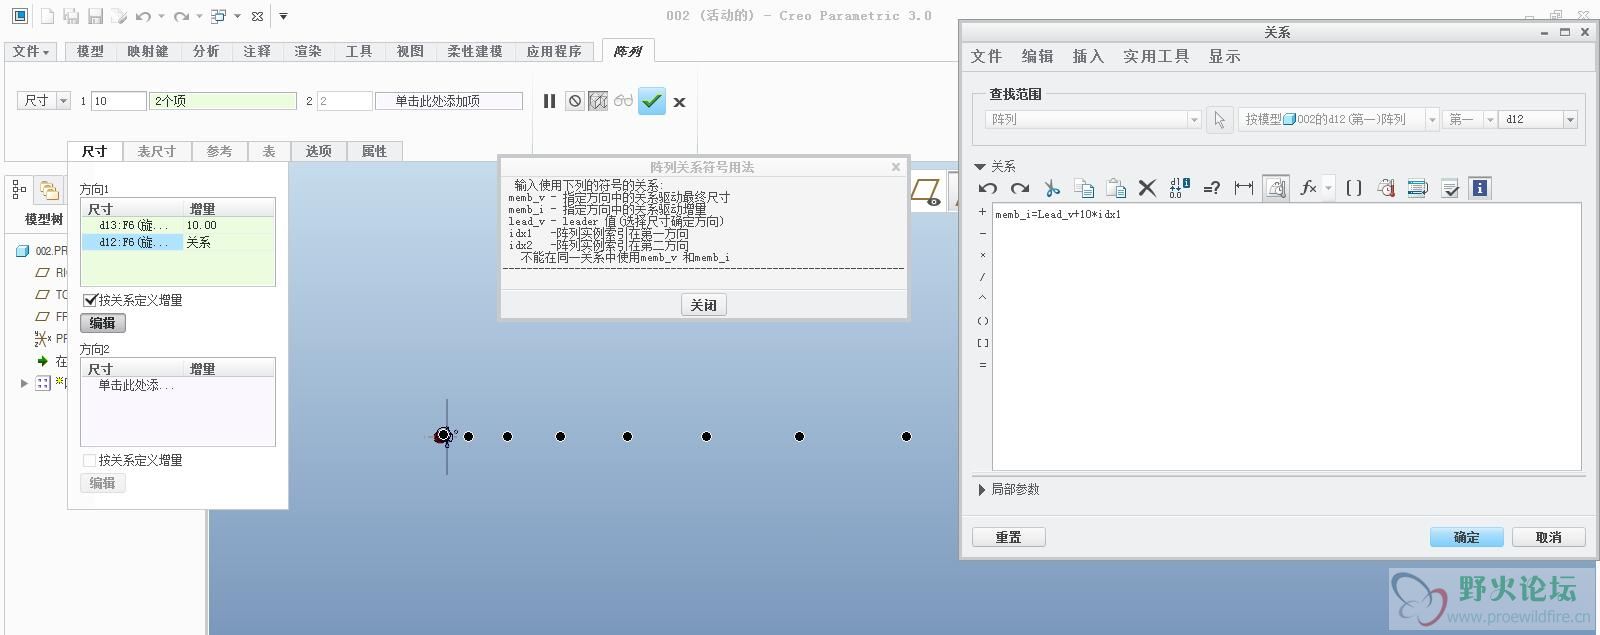Uncheck 按关系定义增量 under 方向1
Viewport: 1600px width, 635px height.
tap(91, 300)
